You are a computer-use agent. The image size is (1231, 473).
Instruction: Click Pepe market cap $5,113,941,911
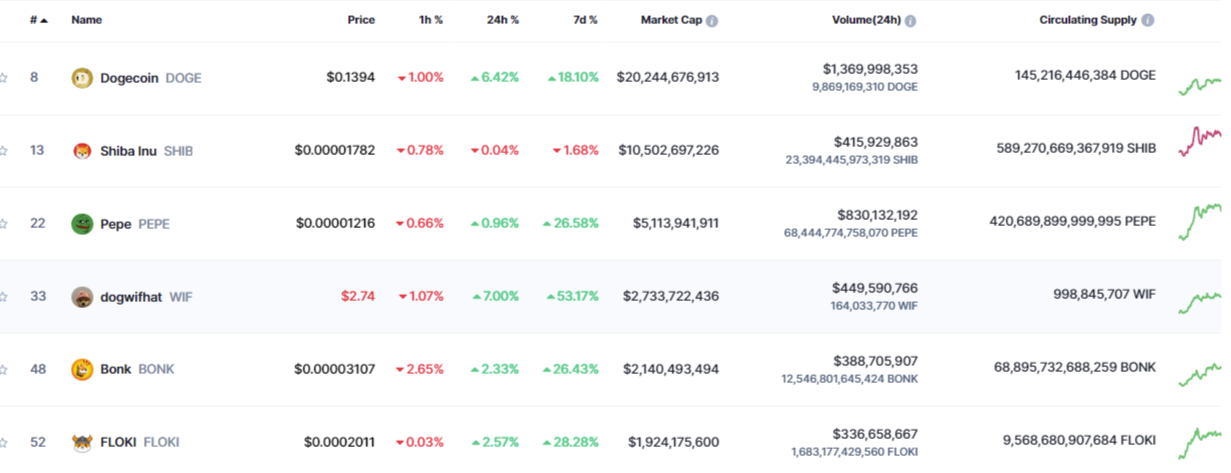point(676,223)
